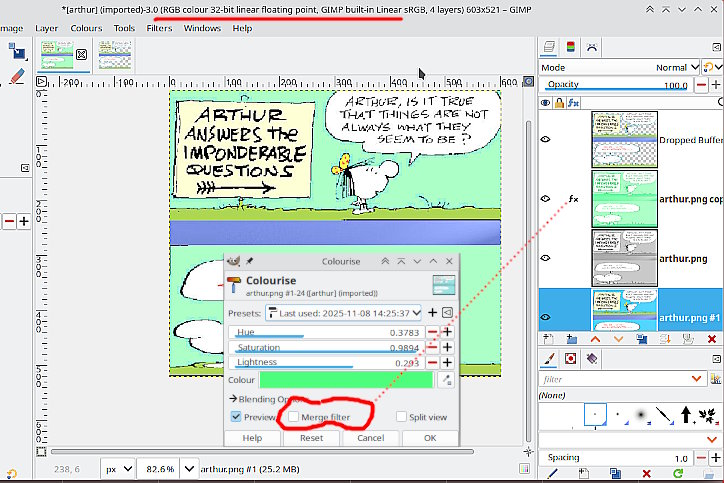Raise layer with up arrow icon
724x483 pixels.
pyautogui.click(x=595, y=339)
